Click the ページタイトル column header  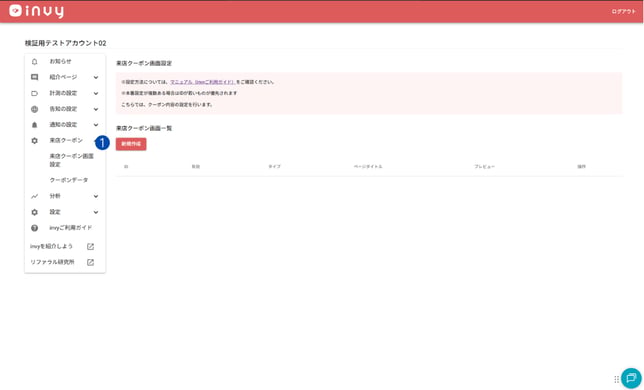[x=368, y=167]
